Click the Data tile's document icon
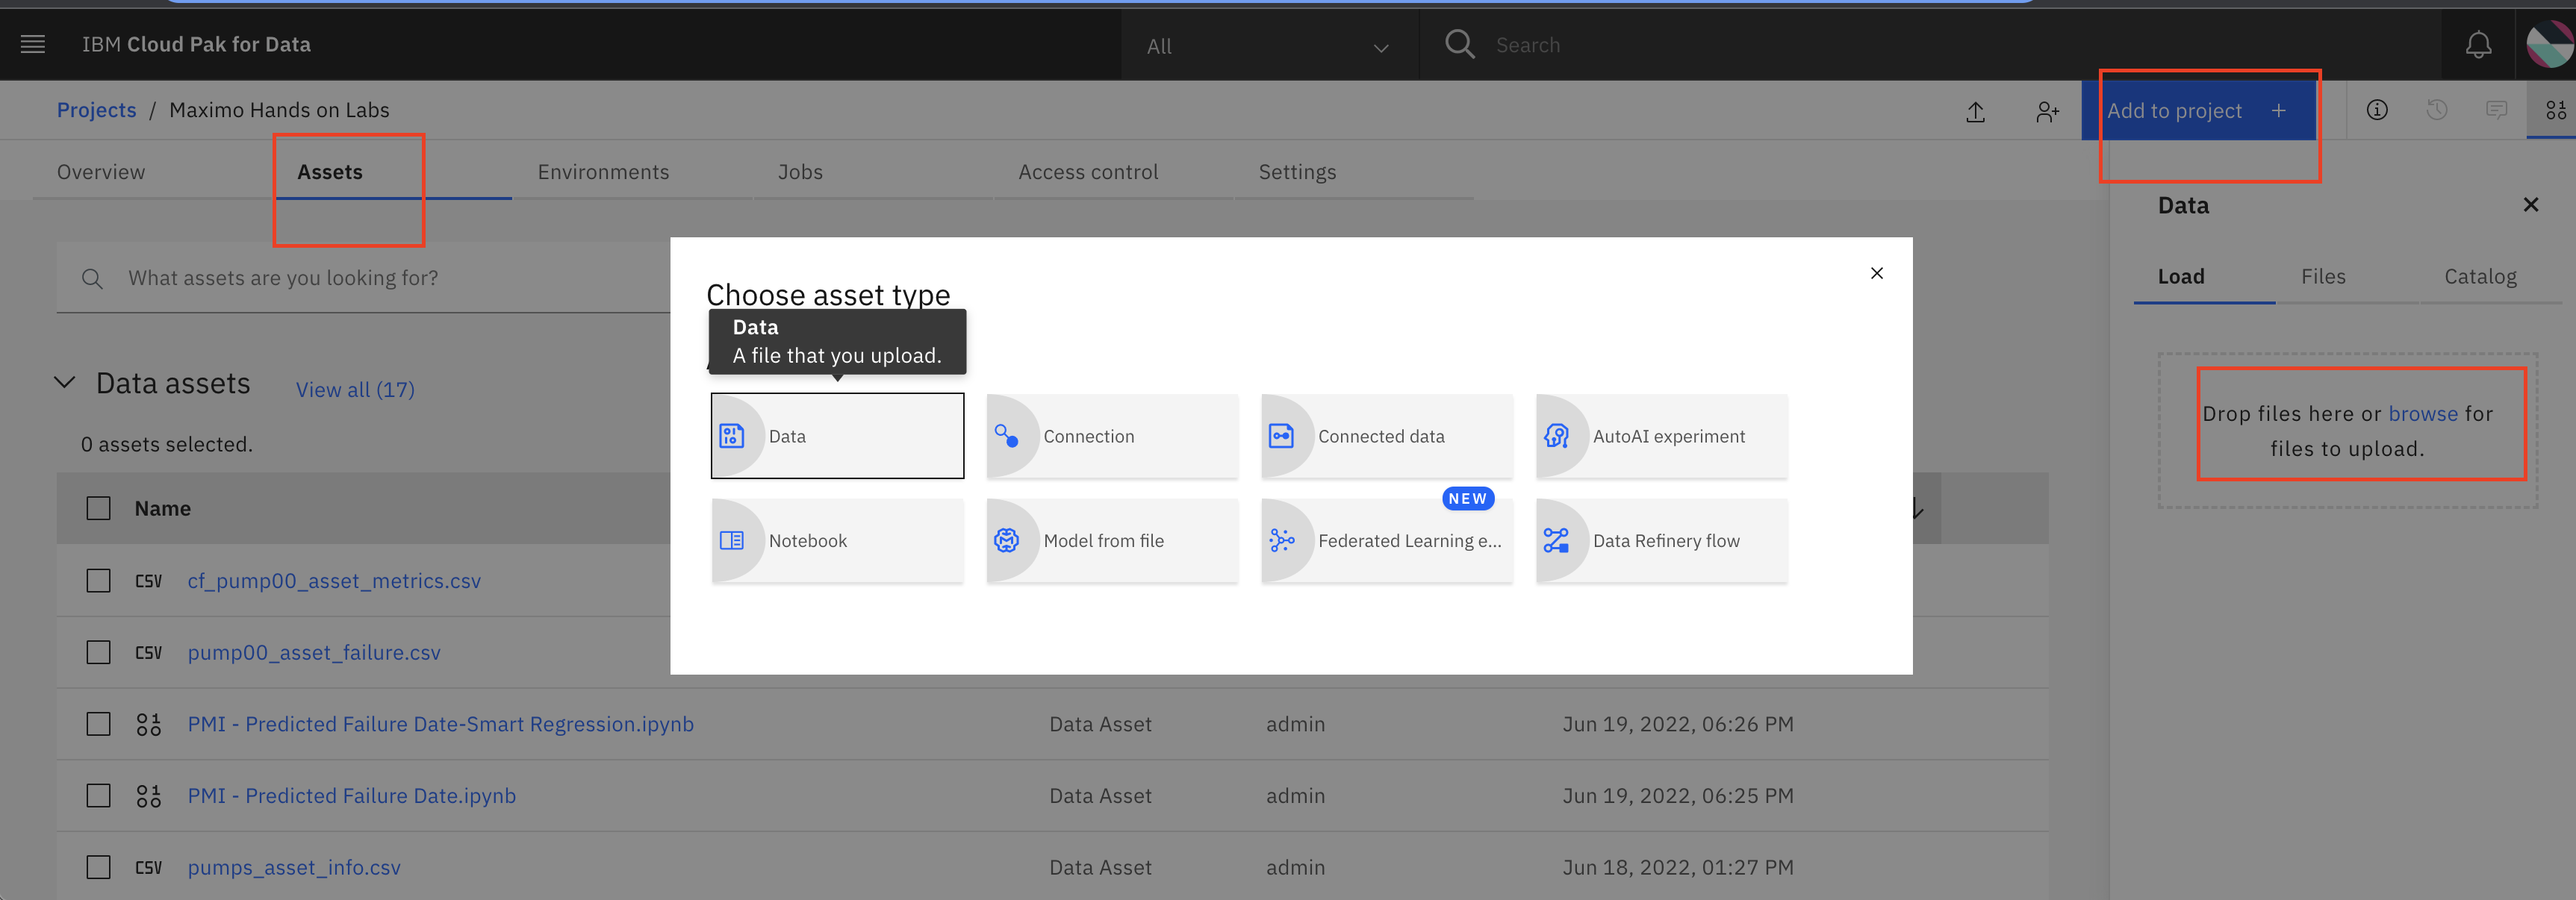 pos(732,436)
